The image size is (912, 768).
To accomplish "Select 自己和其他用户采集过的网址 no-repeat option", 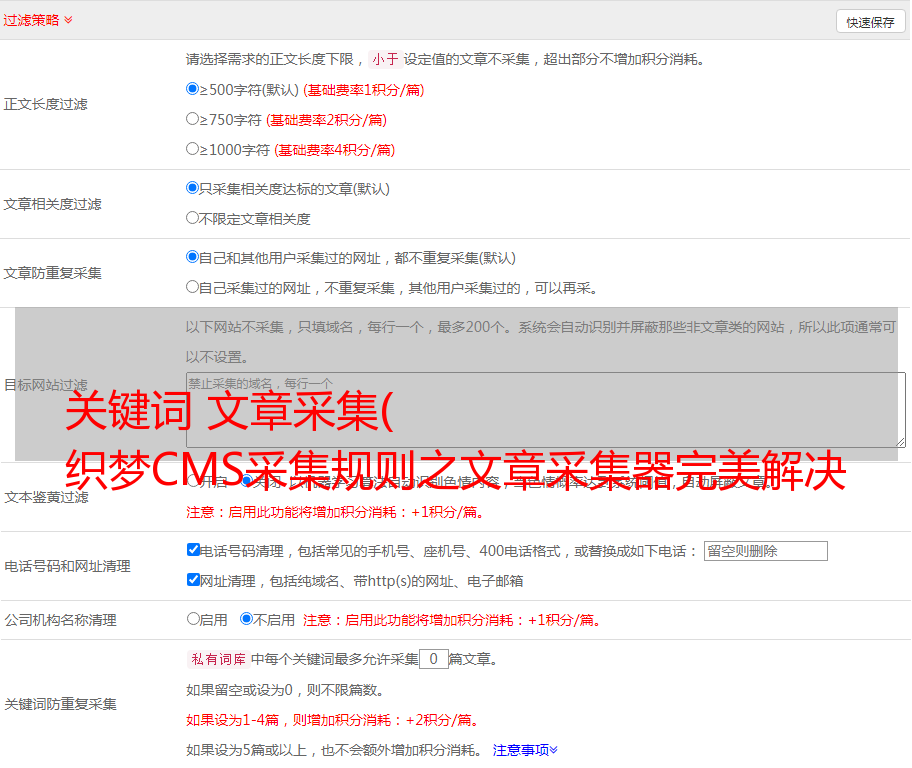I will [x=193, y=257].
